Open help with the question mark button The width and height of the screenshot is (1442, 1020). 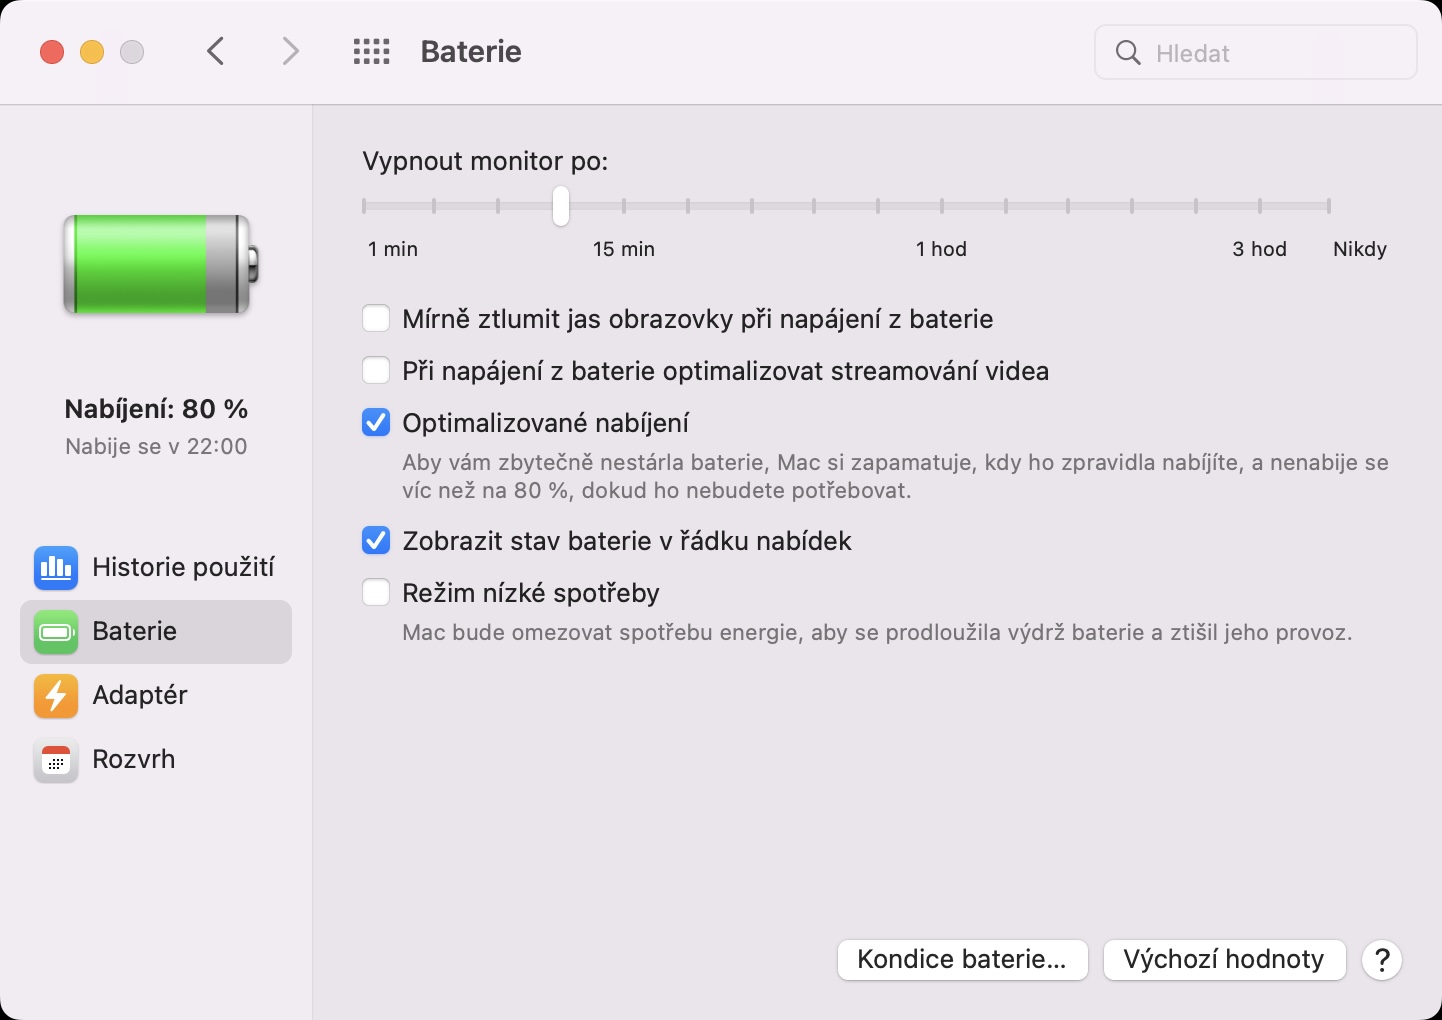1382,960
